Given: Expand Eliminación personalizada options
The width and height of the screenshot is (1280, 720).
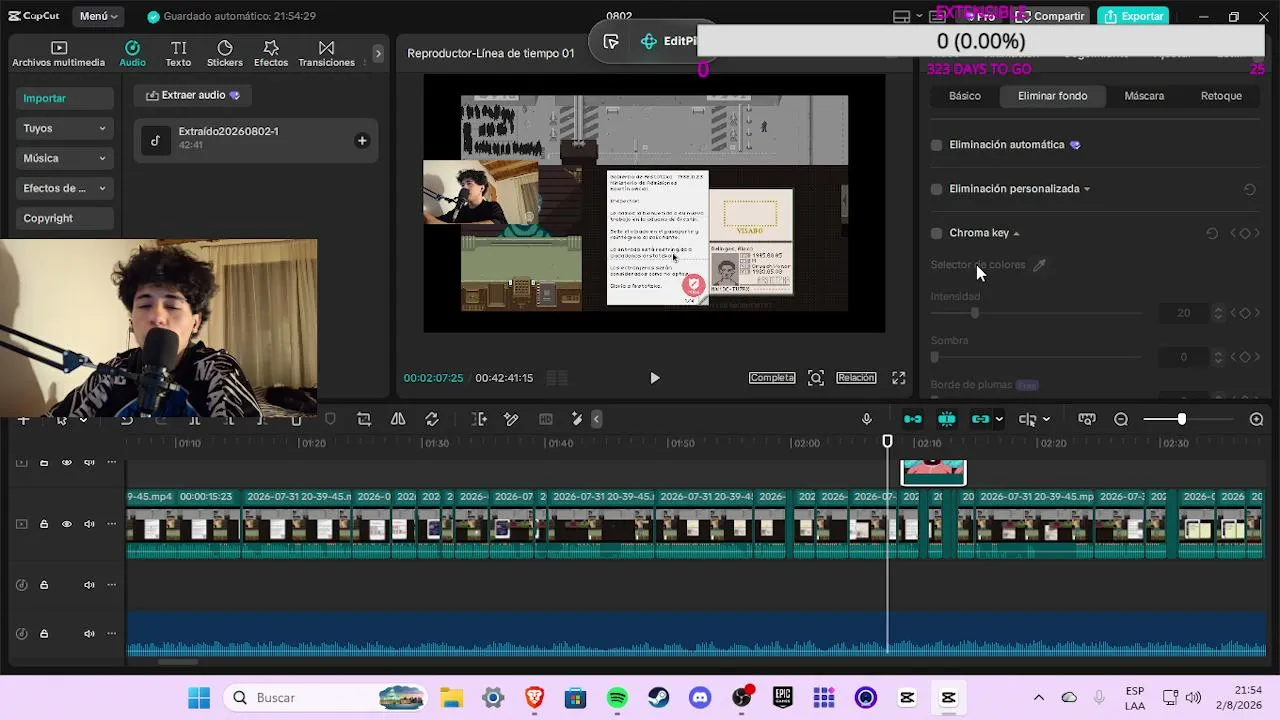Looking at the screenshot, I should [1087, 189].
